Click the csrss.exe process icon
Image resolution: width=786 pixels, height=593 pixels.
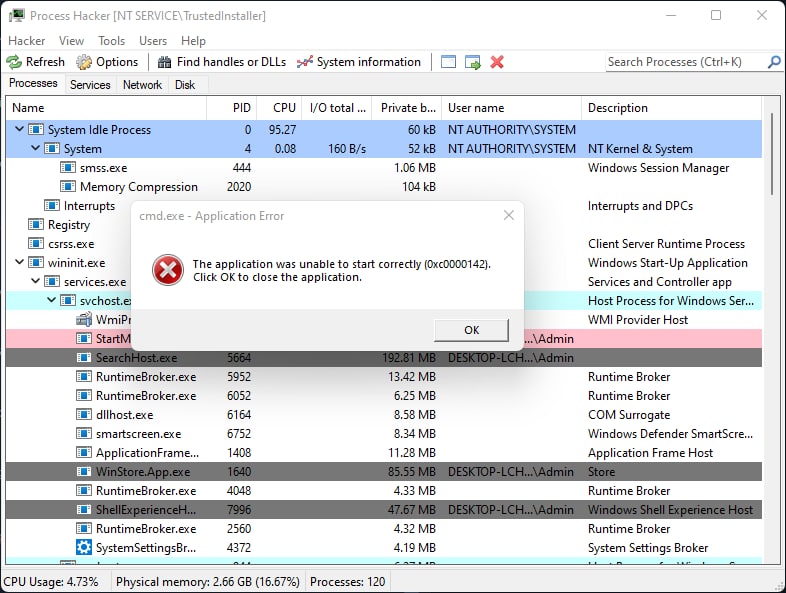(x=36, y=244)
